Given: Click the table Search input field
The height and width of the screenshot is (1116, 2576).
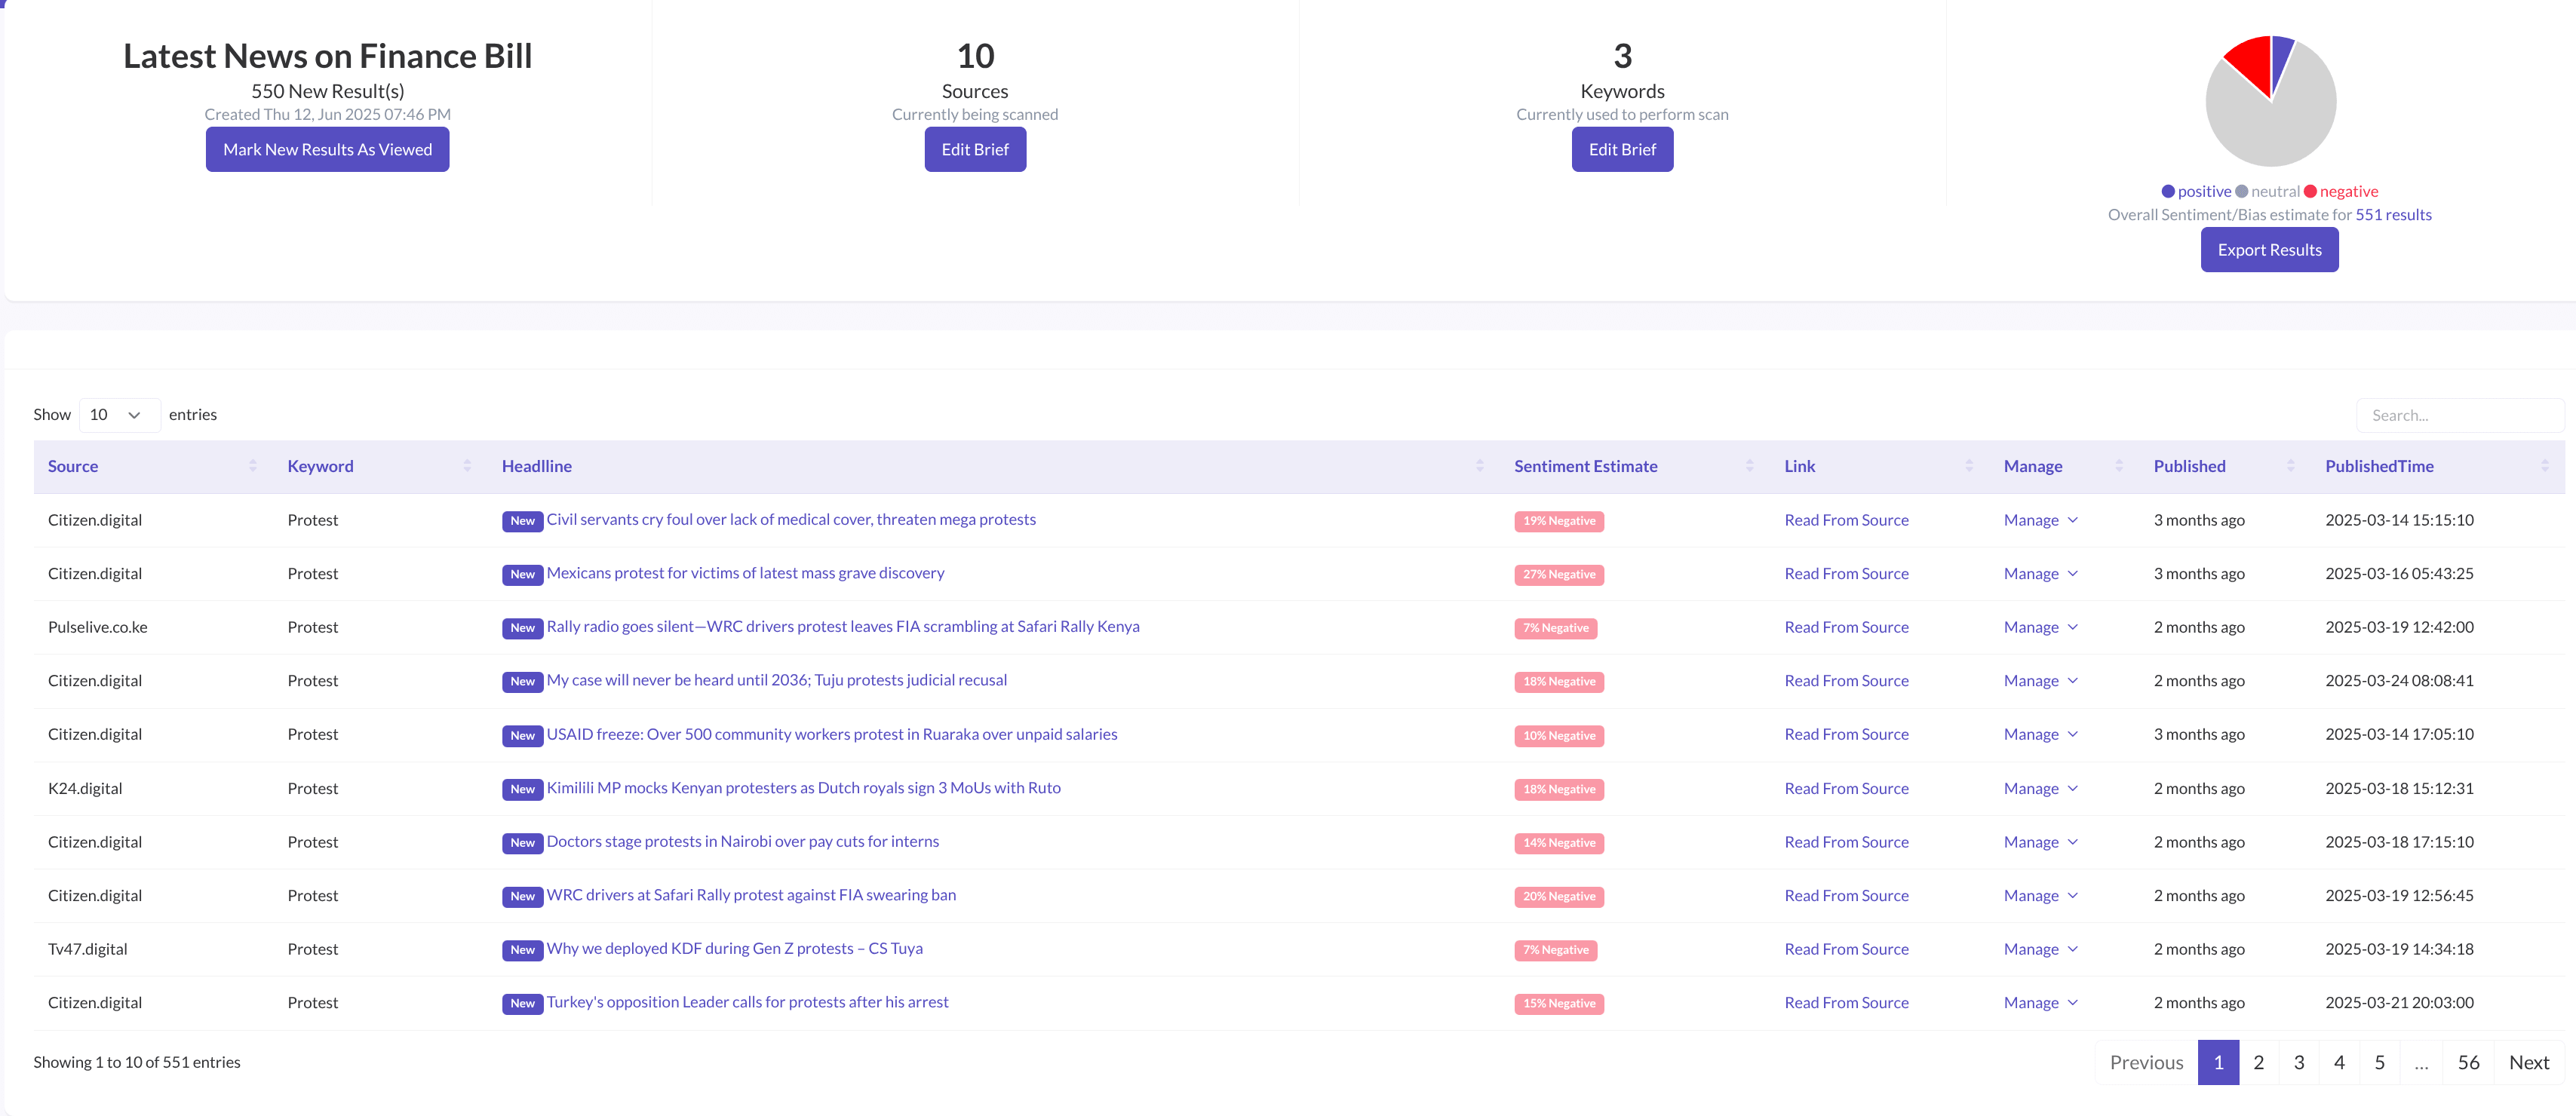Looking at the screenshot, I should click(x=2458, y=415).
